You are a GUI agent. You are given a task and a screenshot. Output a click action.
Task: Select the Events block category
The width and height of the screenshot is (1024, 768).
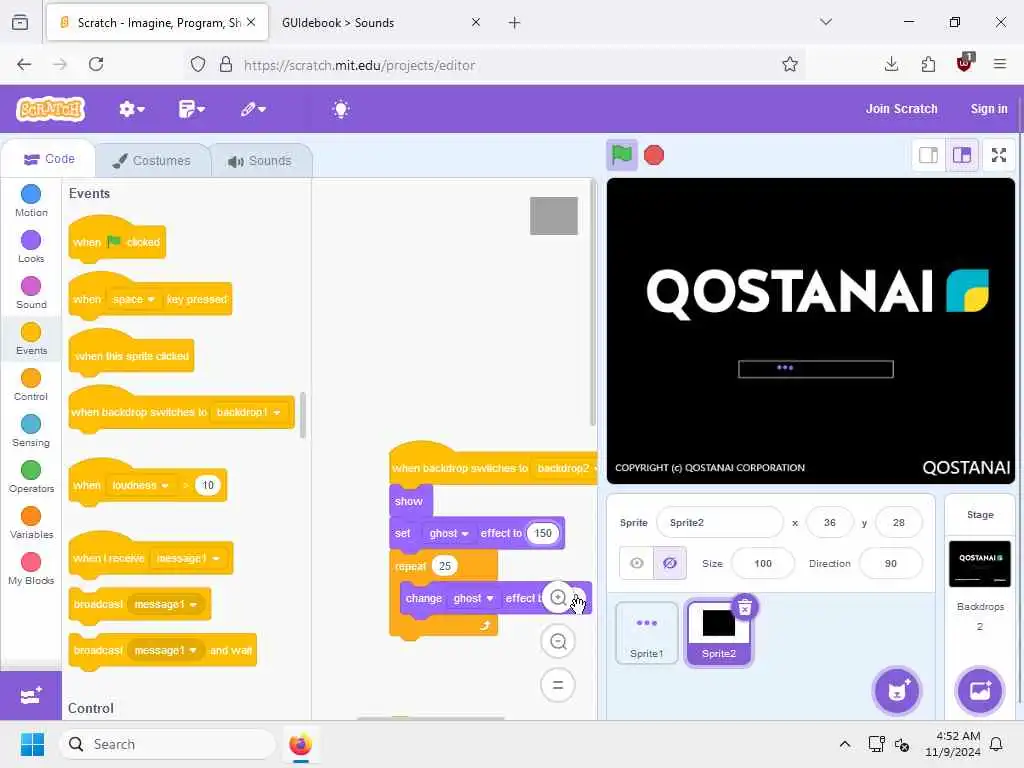pos(31,338)
